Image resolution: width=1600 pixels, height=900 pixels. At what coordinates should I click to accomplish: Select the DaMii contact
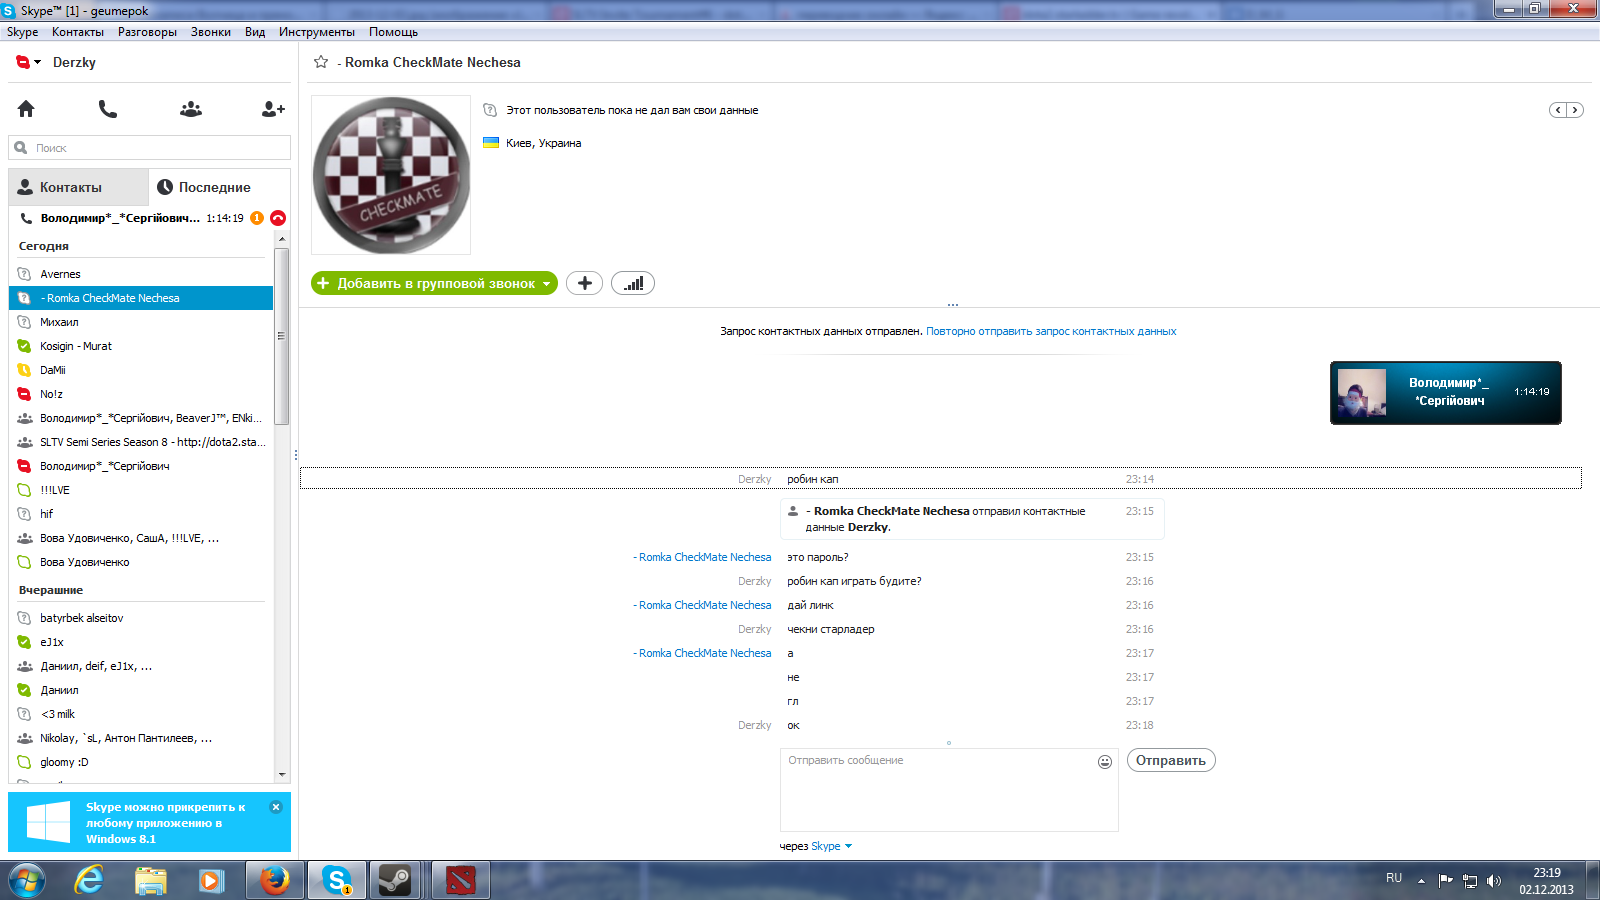coord(141,370)
